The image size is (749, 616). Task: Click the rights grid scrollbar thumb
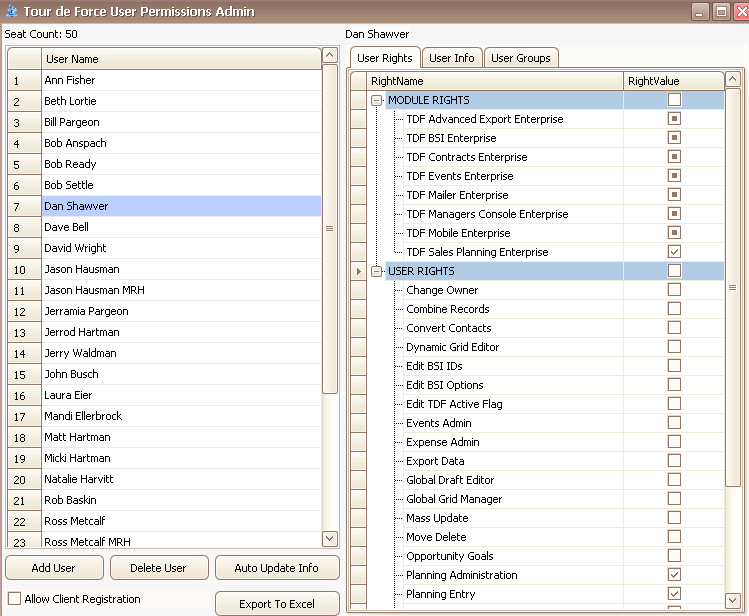tap(733, 287)
